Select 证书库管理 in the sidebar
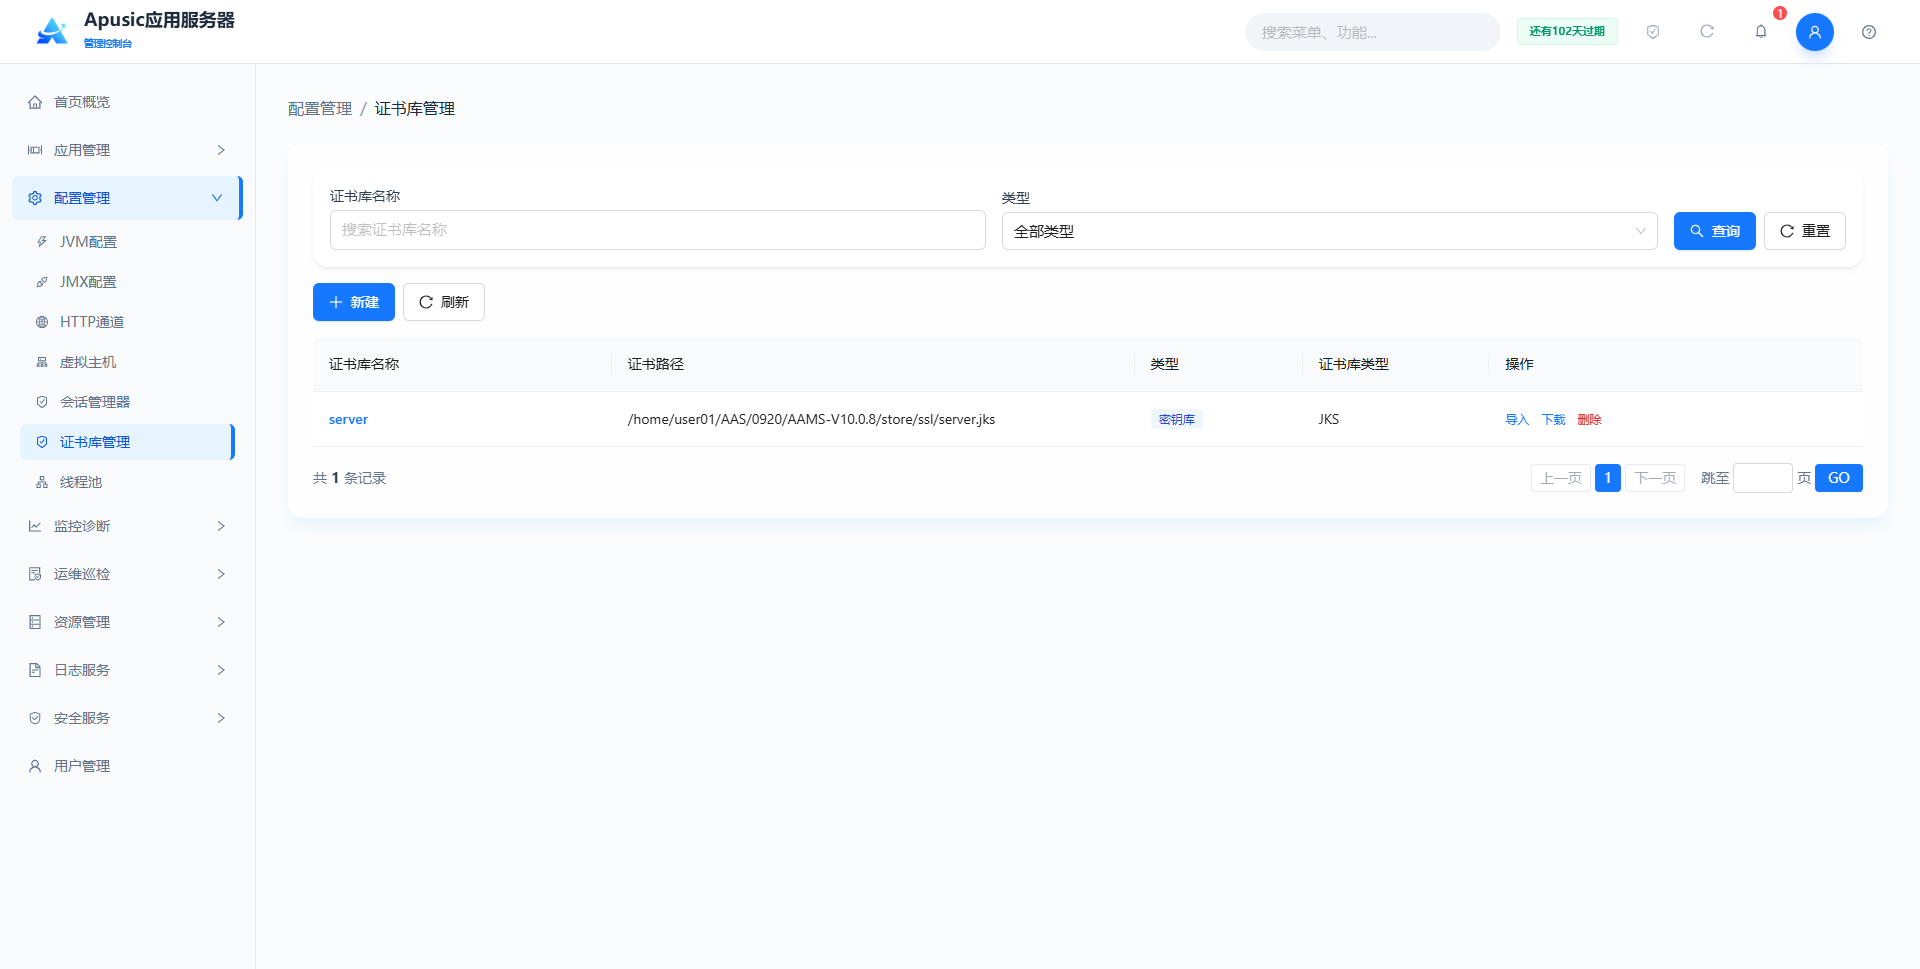The width and height of the screenshot is (1920, 969). tap(127, 442)
